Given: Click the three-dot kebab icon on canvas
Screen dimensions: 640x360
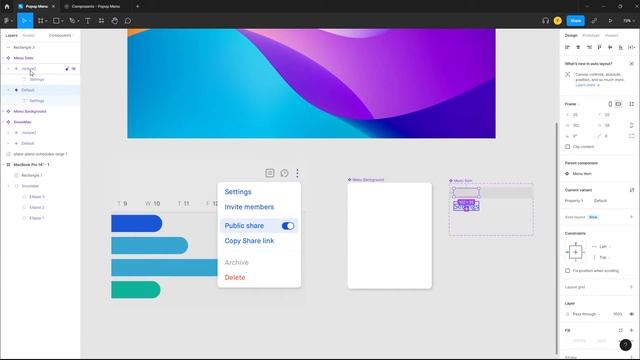Looking at the screenshot, I should pos(297,173).
